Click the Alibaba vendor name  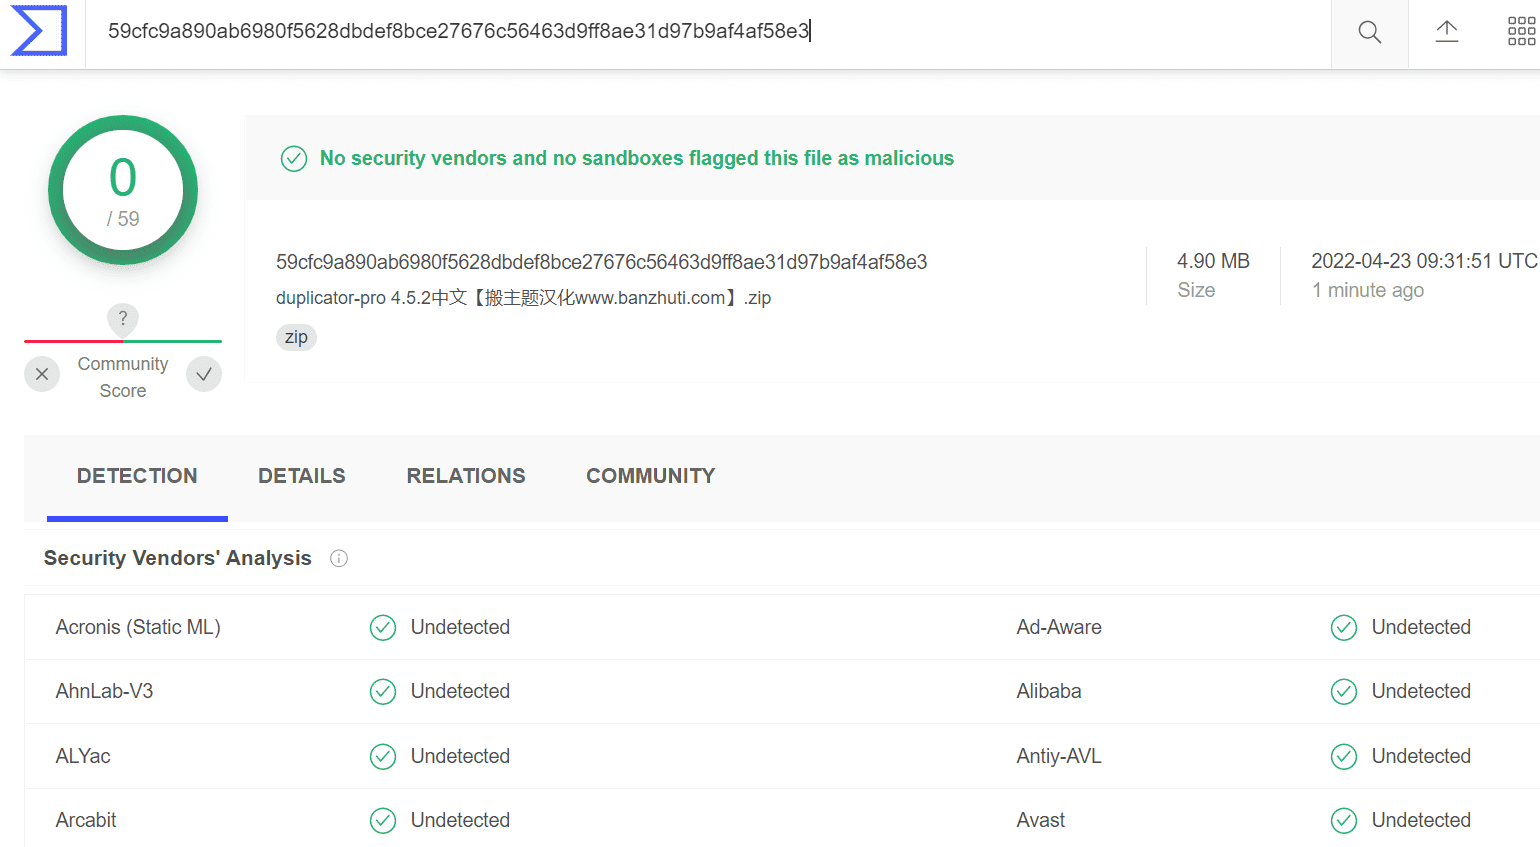(1049, 691)
